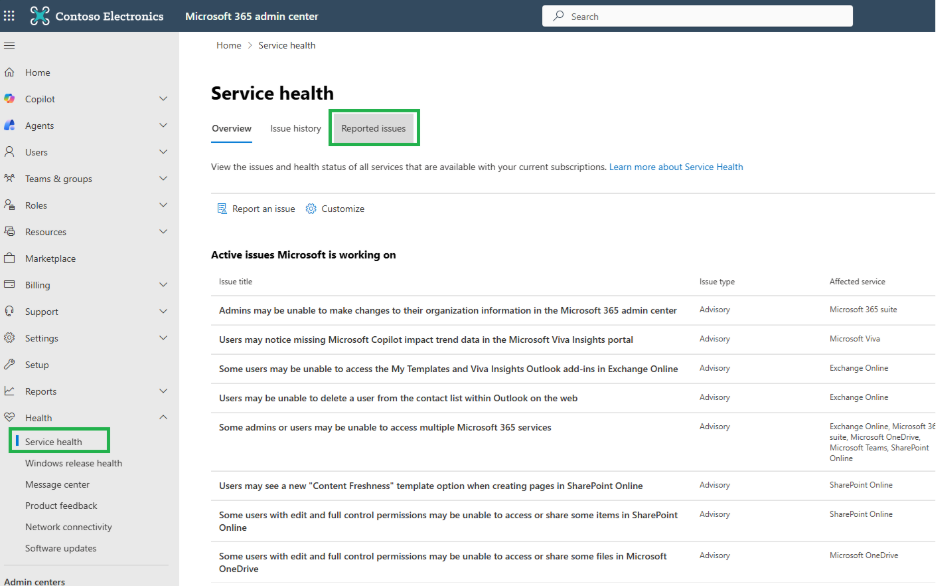Expand the Users menu chevron

click(163, 152)
